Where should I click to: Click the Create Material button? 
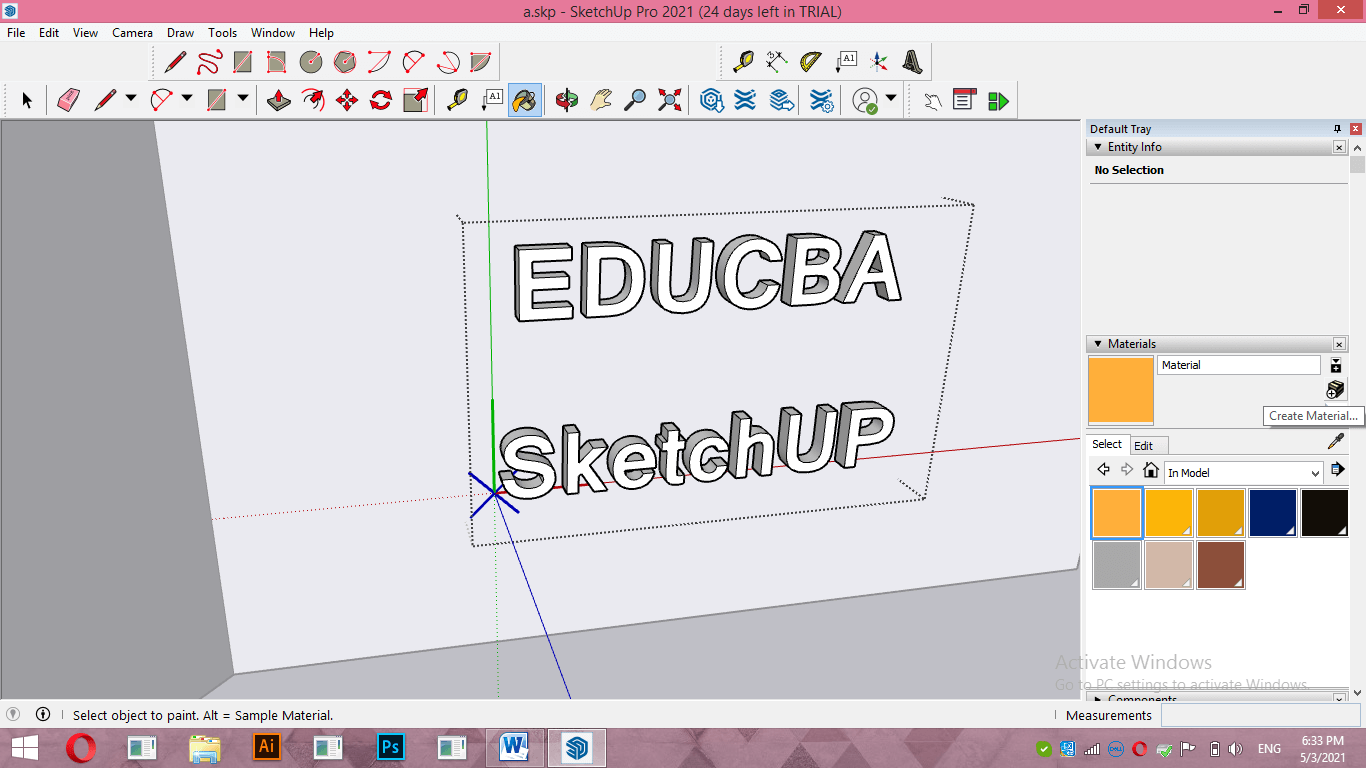pos(1335,390)
